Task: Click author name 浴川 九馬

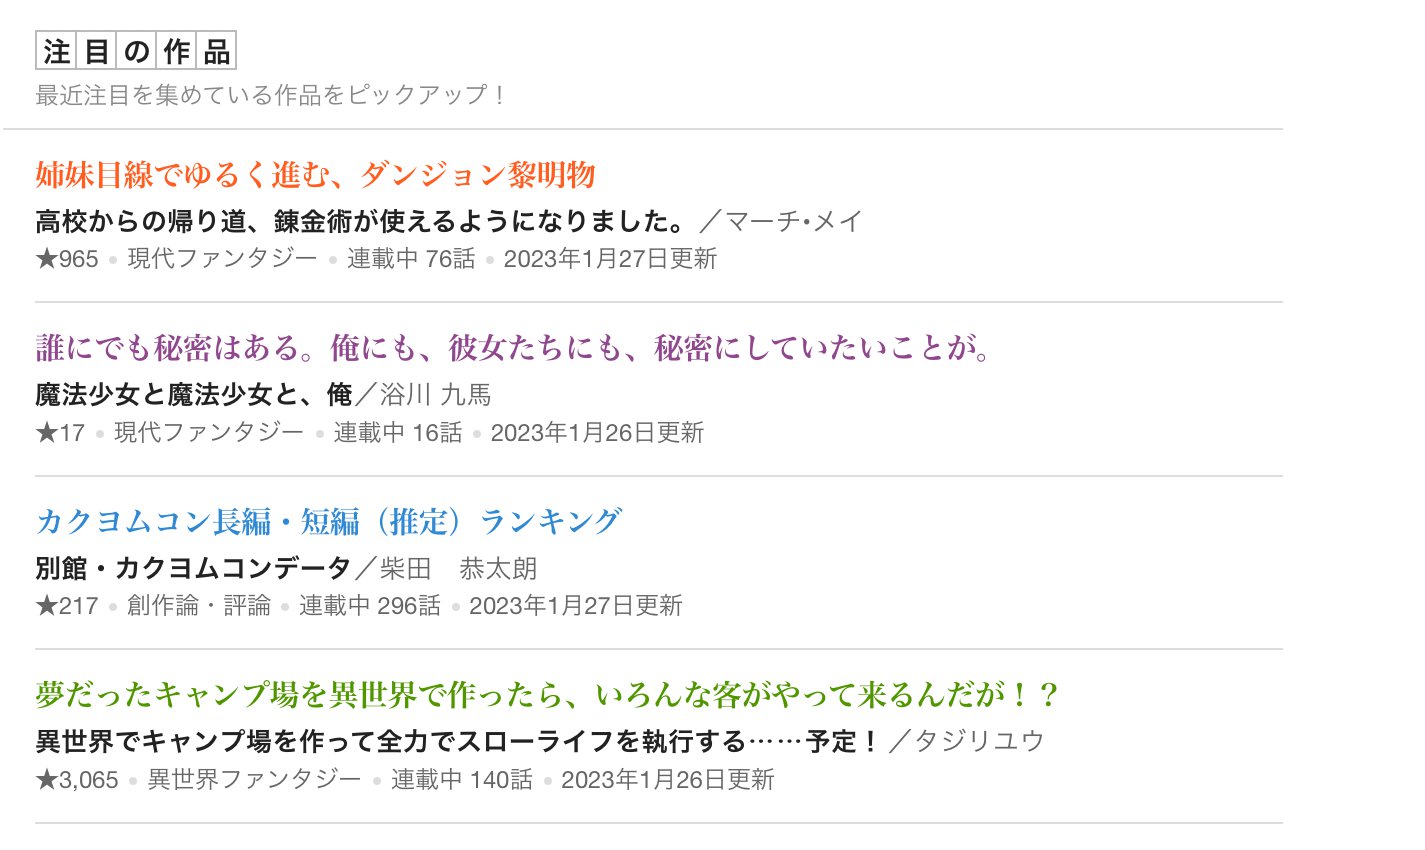Action: tap(436, 395)
